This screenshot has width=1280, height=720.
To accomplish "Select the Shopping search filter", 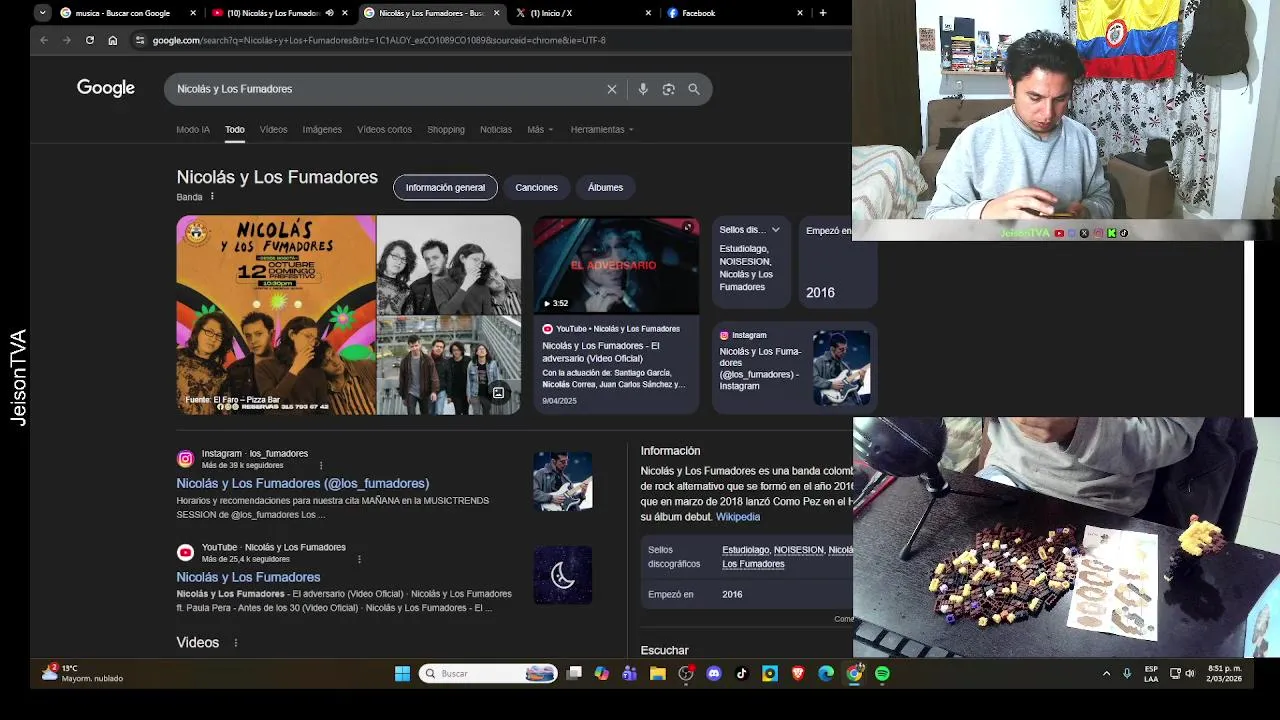I will (x=446, y=129).
